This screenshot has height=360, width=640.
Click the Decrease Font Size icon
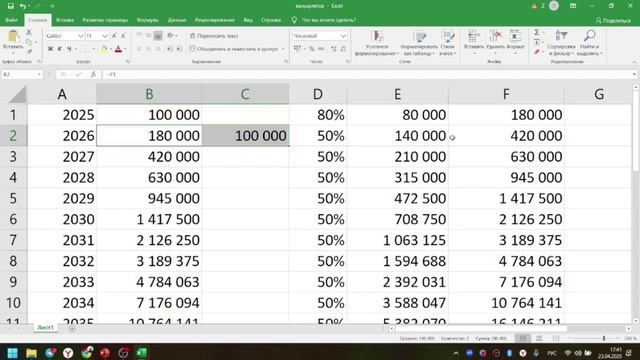pyautogui.click(x=123, y=36)
